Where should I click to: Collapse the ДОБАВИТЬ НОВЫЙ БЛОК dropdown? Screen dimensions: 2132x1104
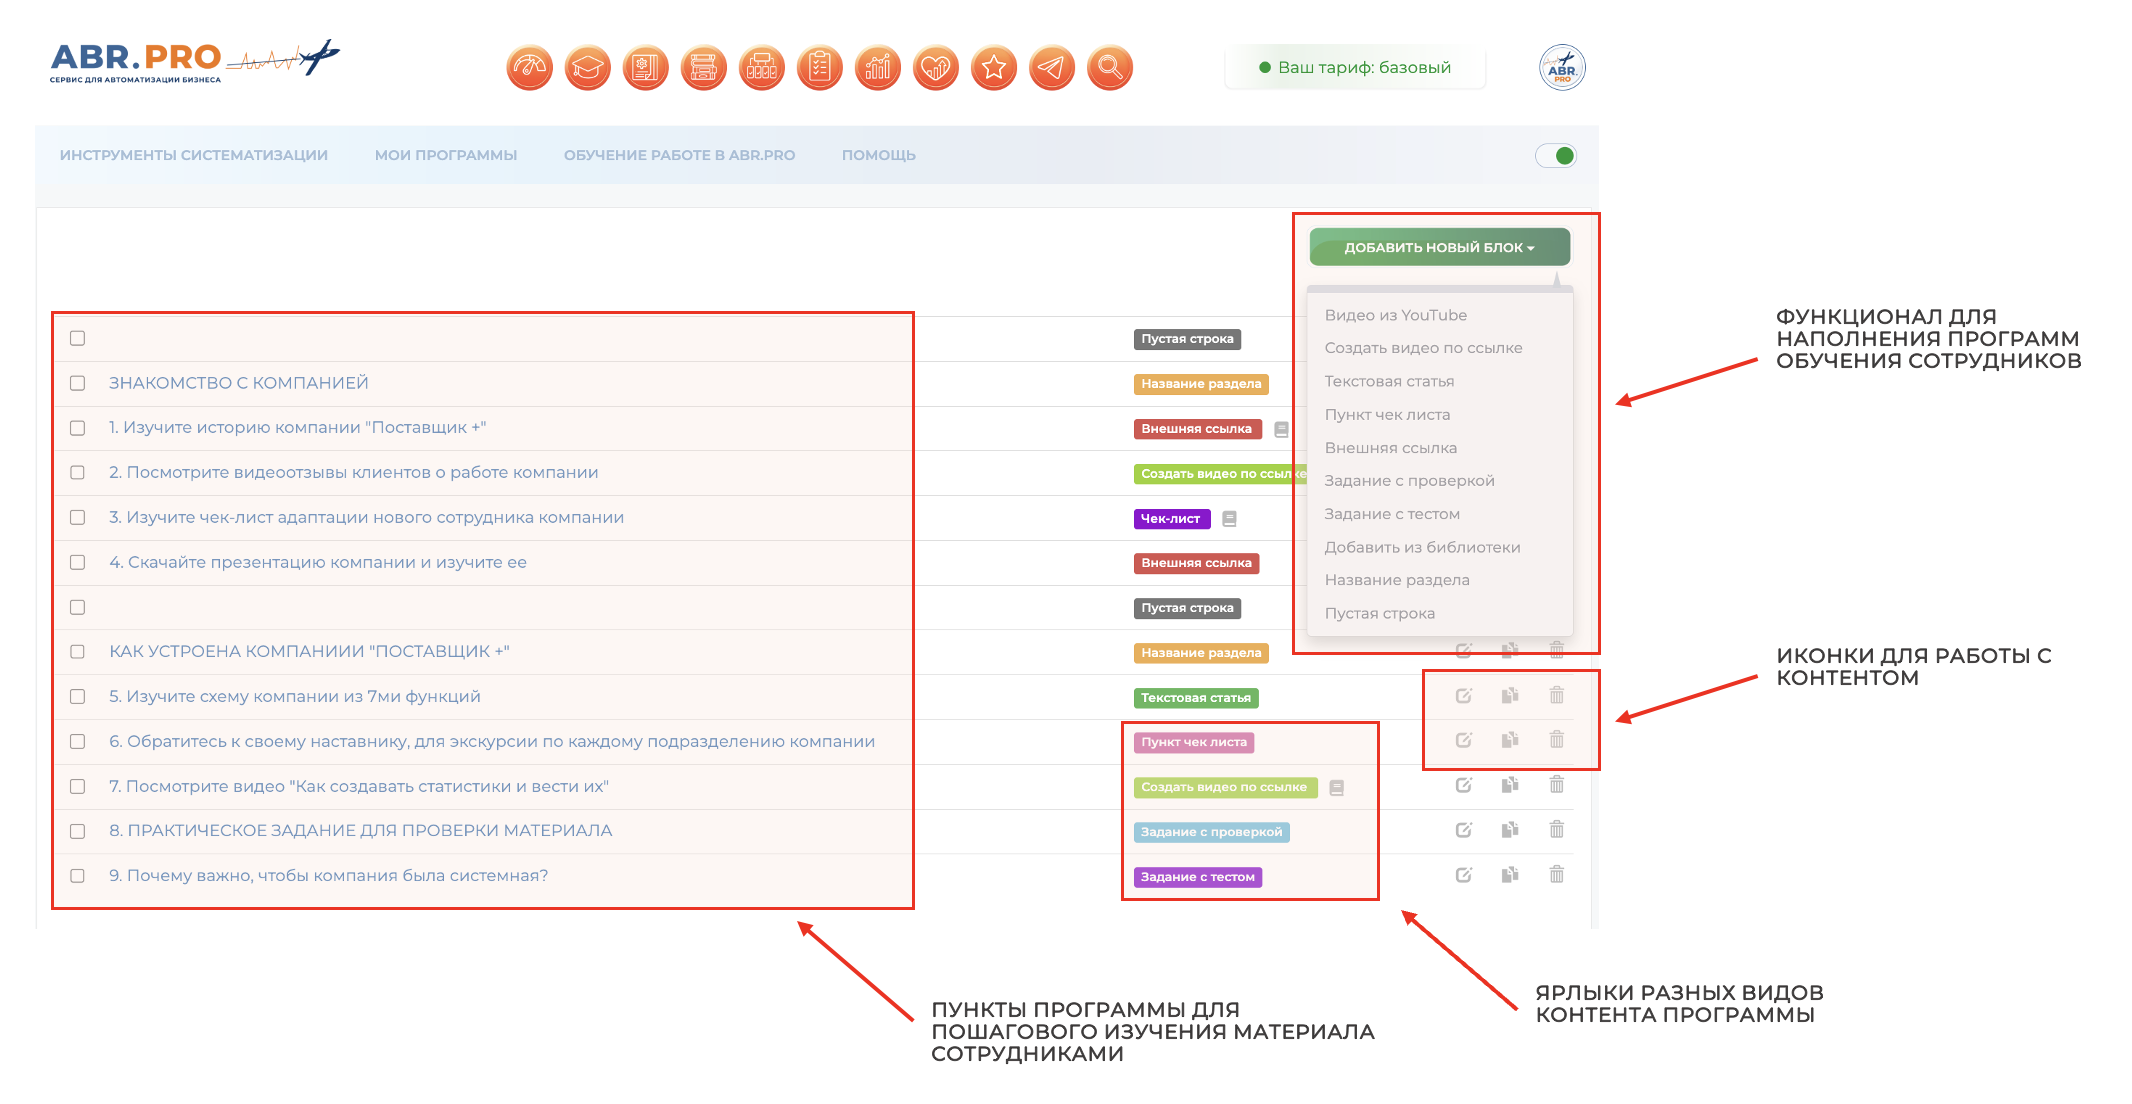1439,247
